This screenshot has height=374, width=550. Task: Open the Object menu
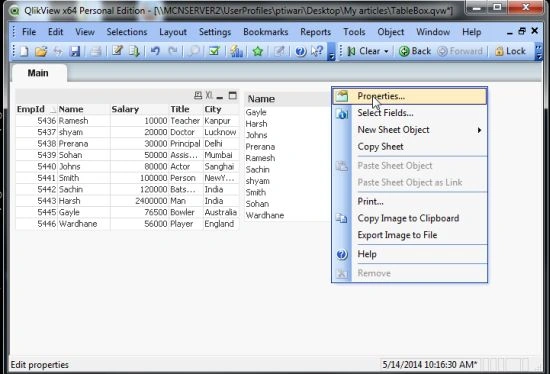tap(390, 32)
